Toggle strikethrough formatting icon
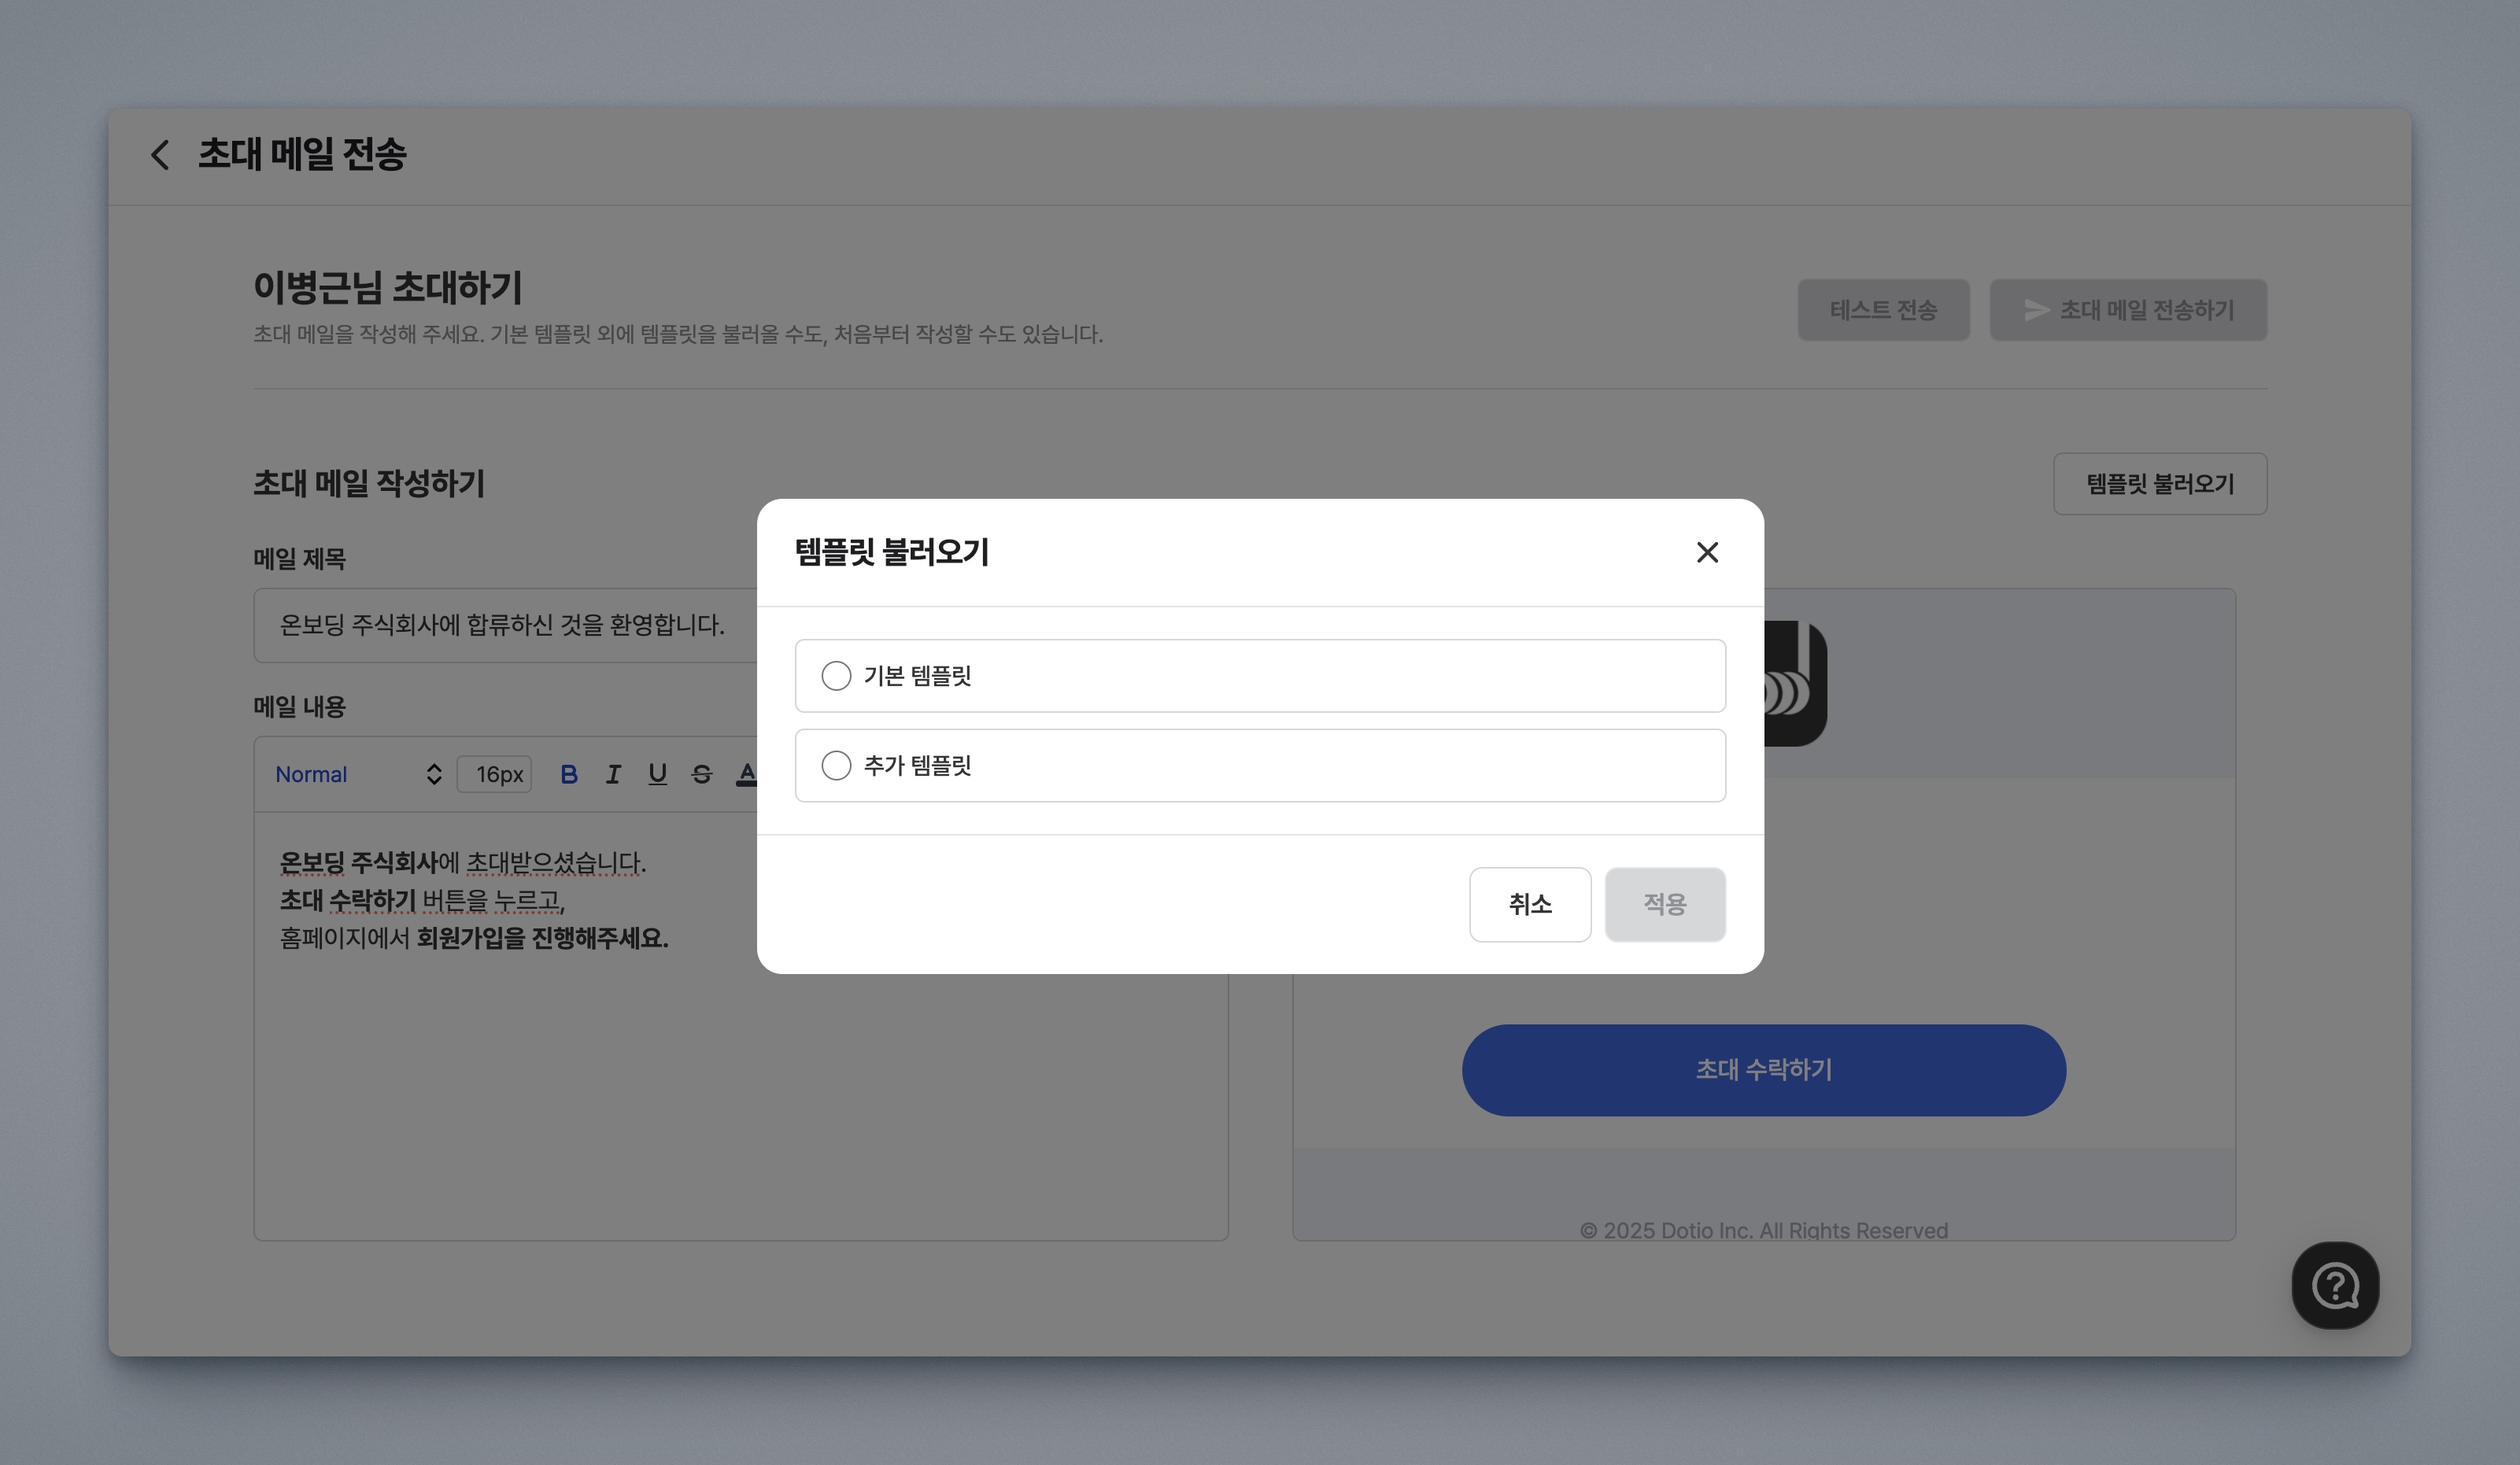The image size is (2520, 1465). (701, 774)
